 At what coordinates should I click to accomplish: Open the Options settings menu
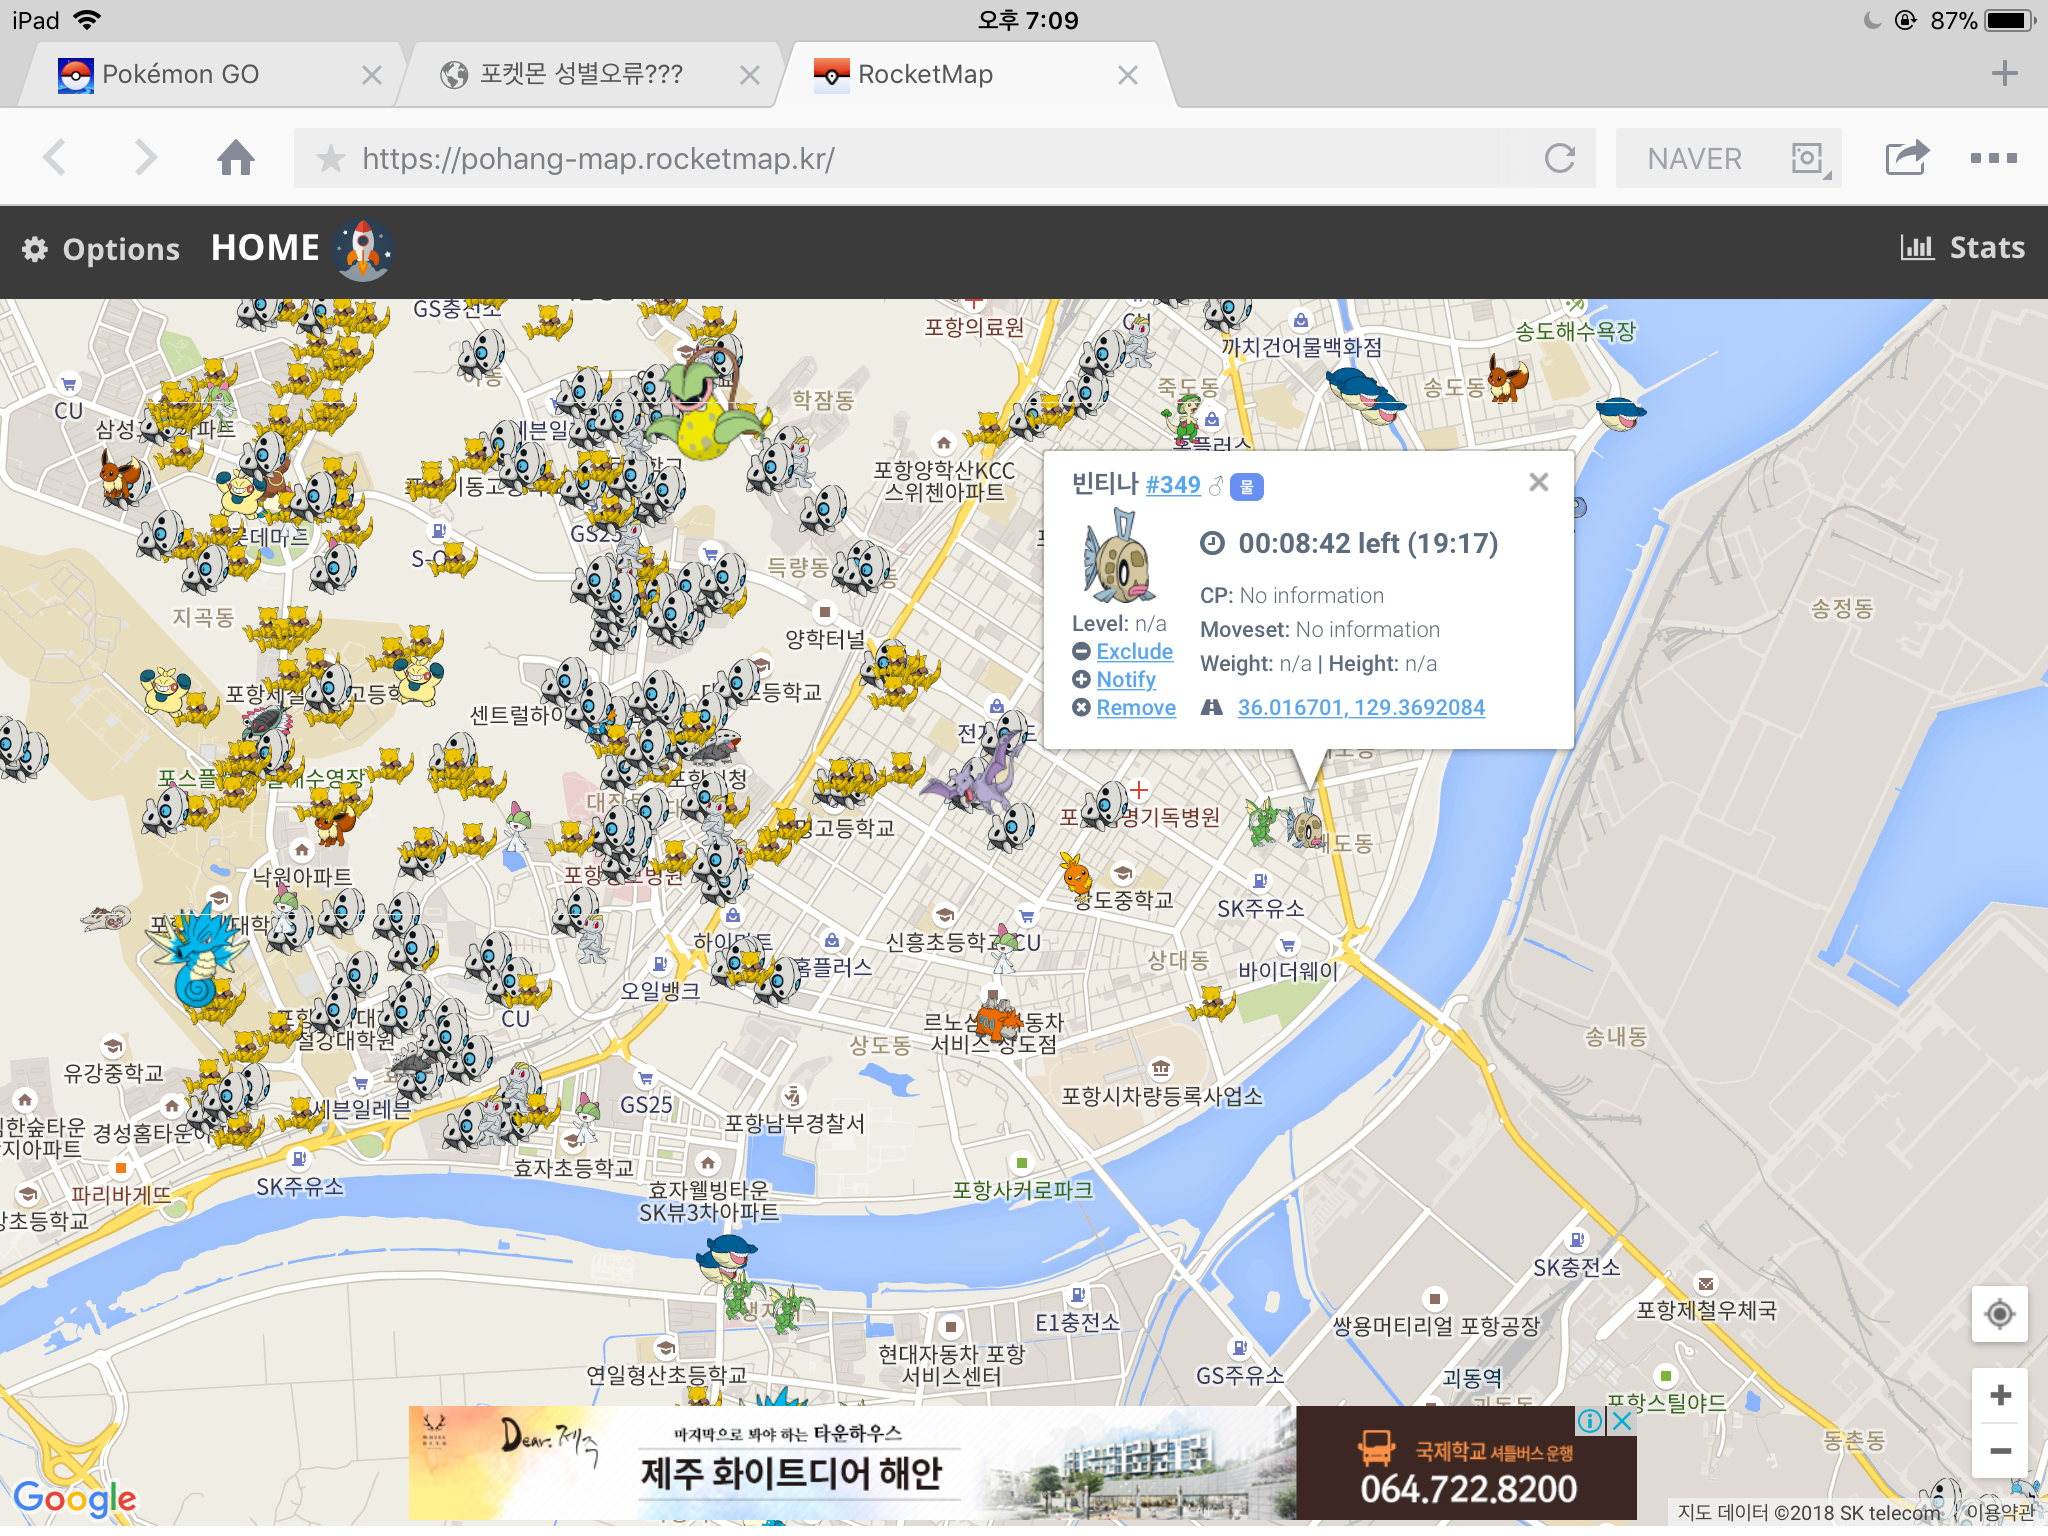click(x=101, y=249)
